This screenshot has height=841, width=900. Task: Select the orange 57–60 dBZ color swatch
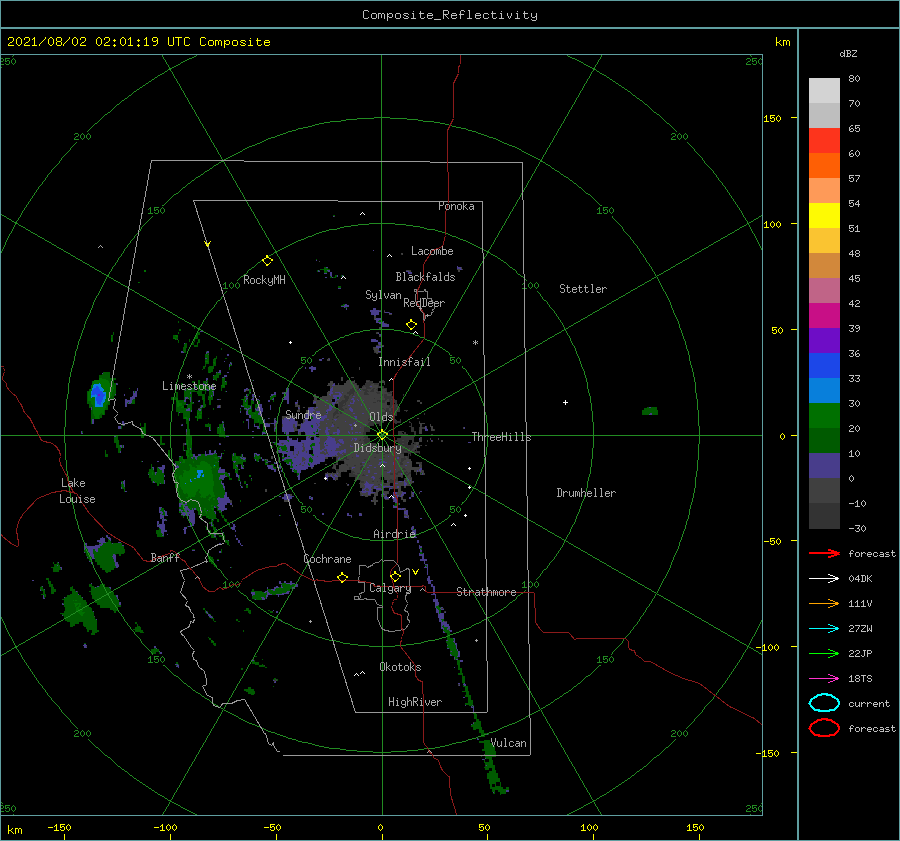tap(824, 165)
